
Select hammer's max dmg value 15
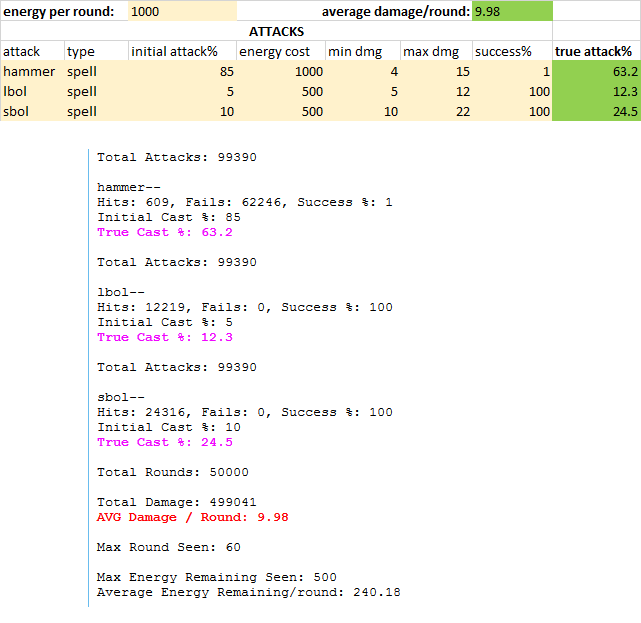point(437,71)
